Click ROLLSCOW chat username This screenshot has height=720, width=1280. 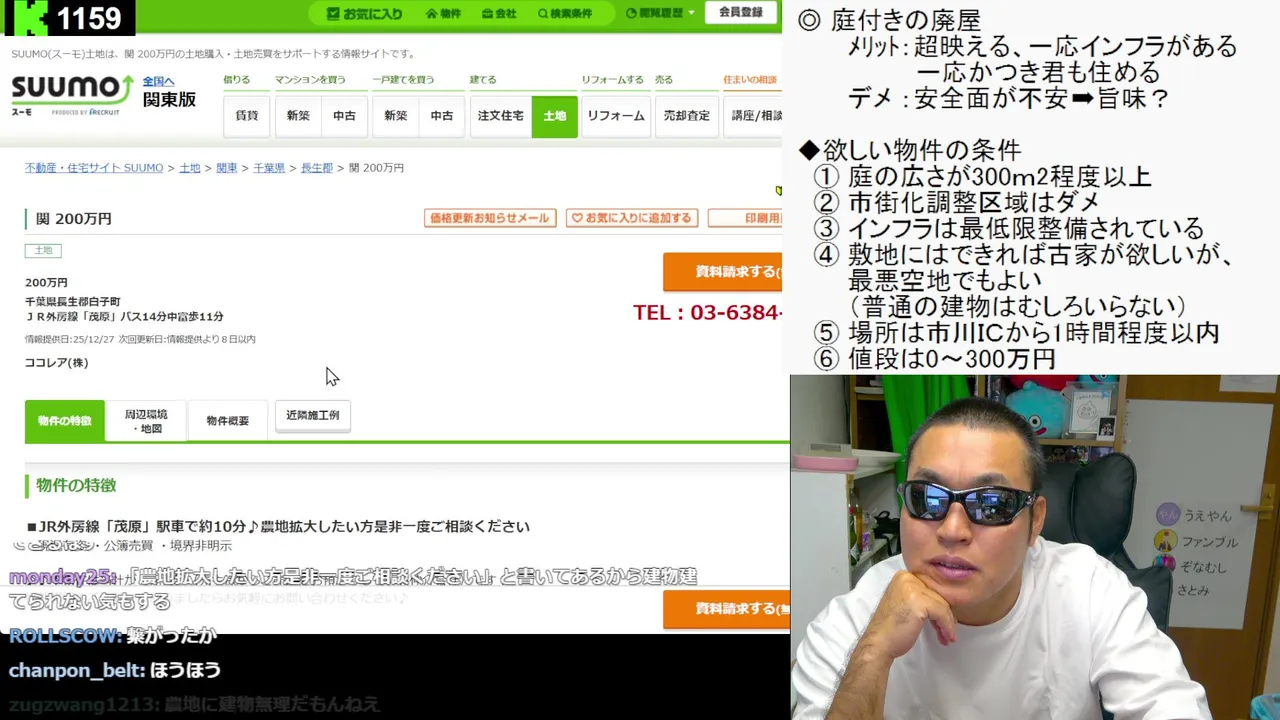(63, 636)
